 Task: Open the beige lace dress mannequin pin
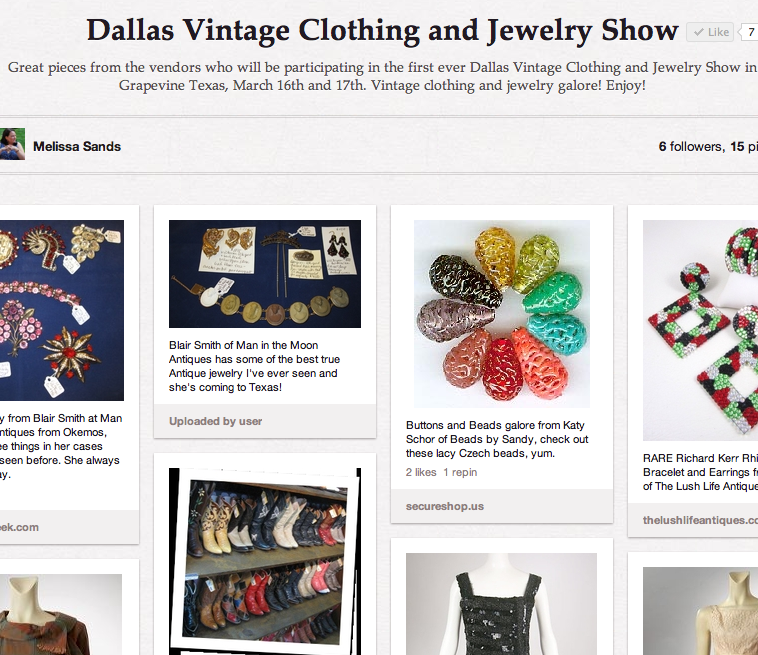tap(700, 611)
